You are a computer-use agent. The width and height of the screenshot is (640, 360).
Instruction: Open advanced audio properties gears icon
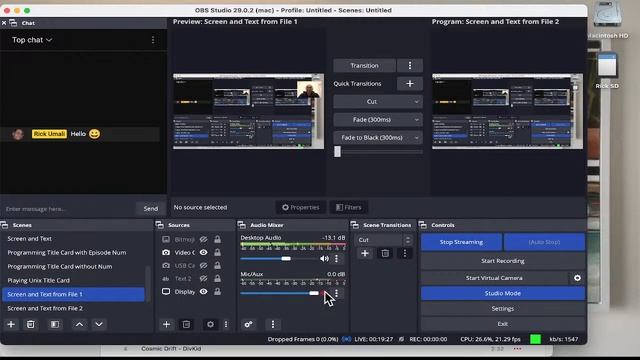click(x=248, y=324)
